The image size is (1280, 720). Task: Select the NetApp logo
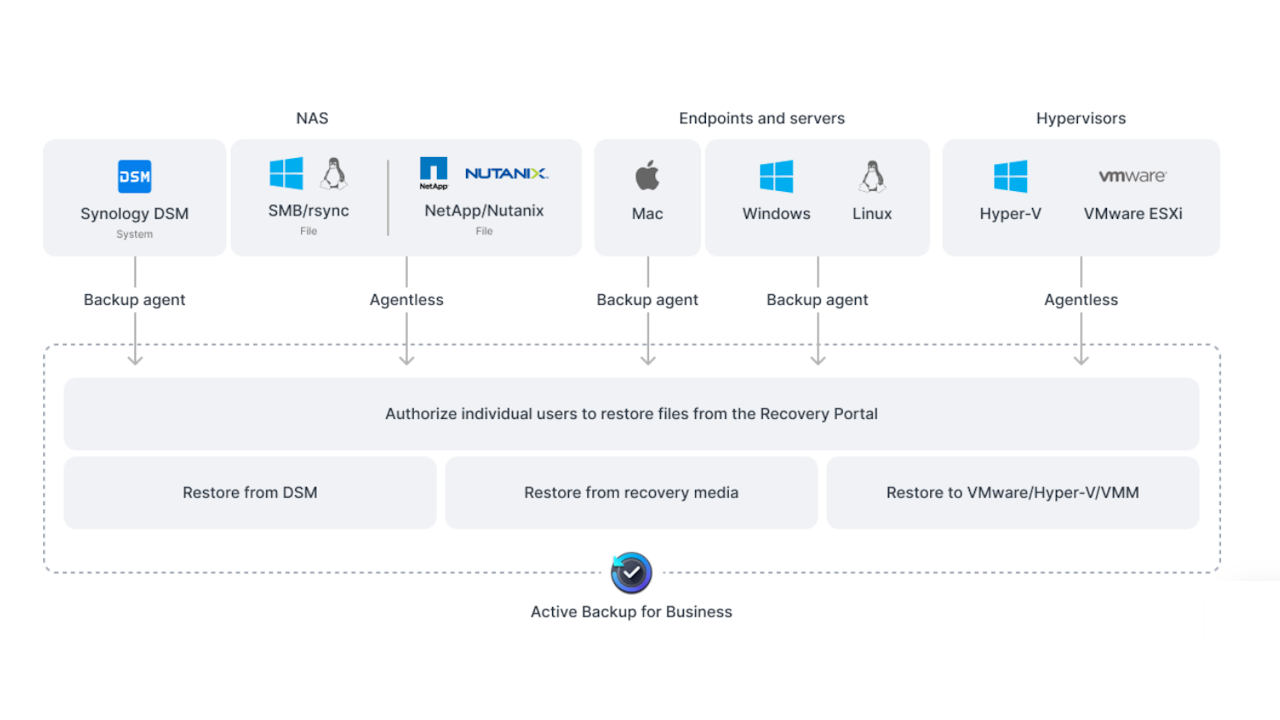pyautogui.click(x=434, y=172)
